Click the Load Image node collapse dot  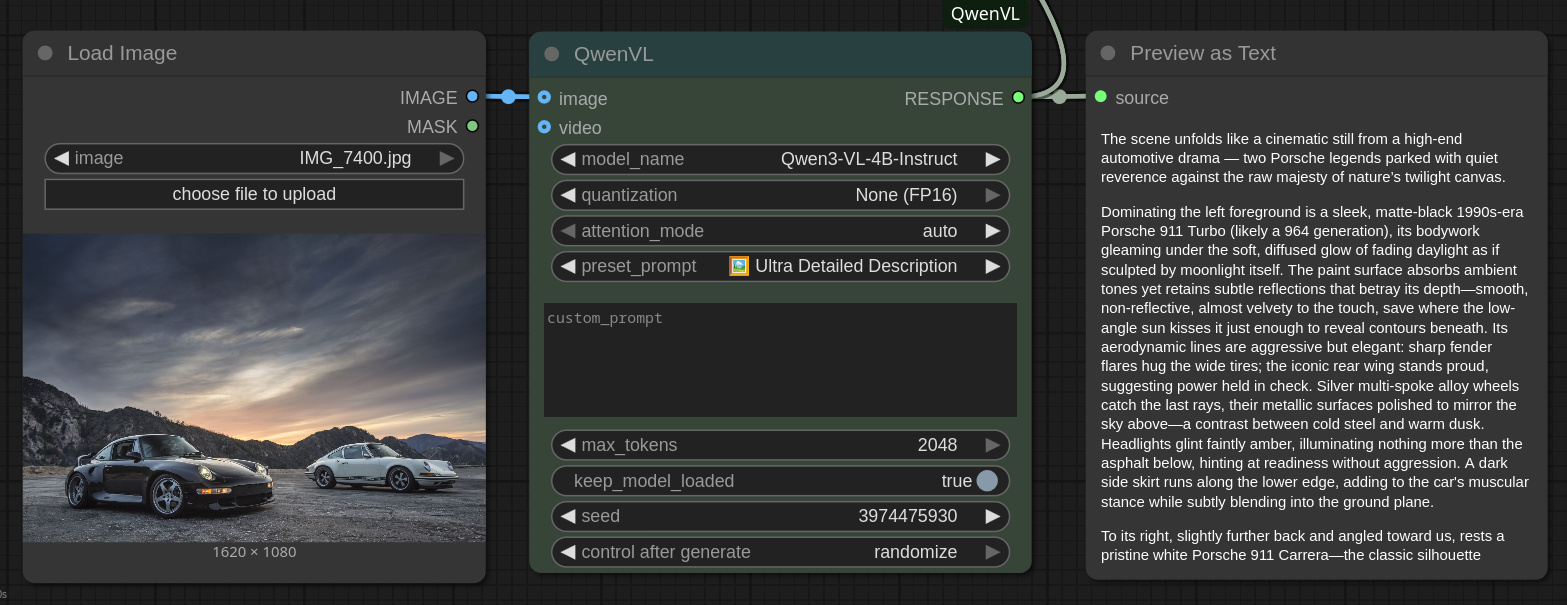coord(45,53)
